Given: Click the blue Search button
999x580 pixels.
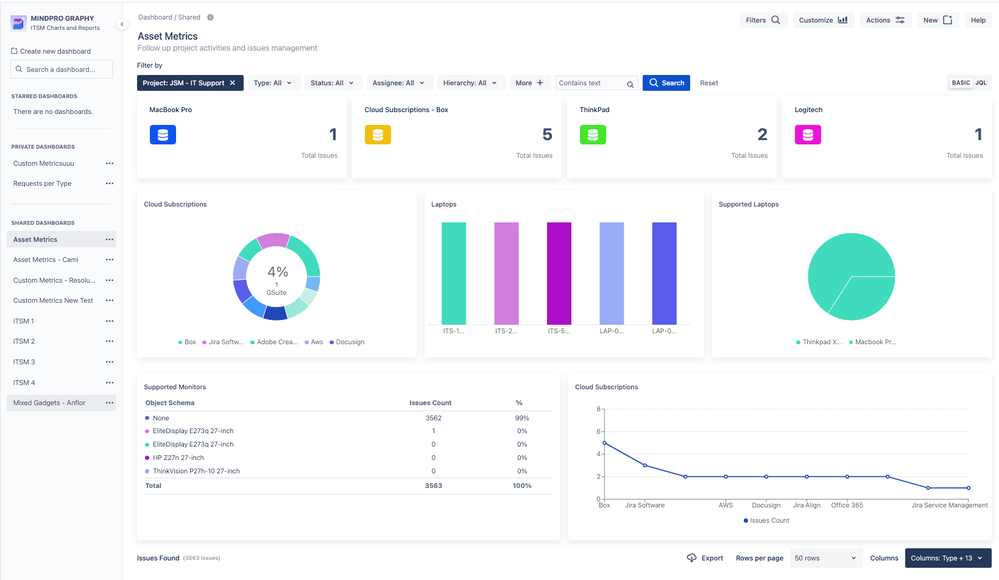Looking at the screenshot, I should (666, 83).
